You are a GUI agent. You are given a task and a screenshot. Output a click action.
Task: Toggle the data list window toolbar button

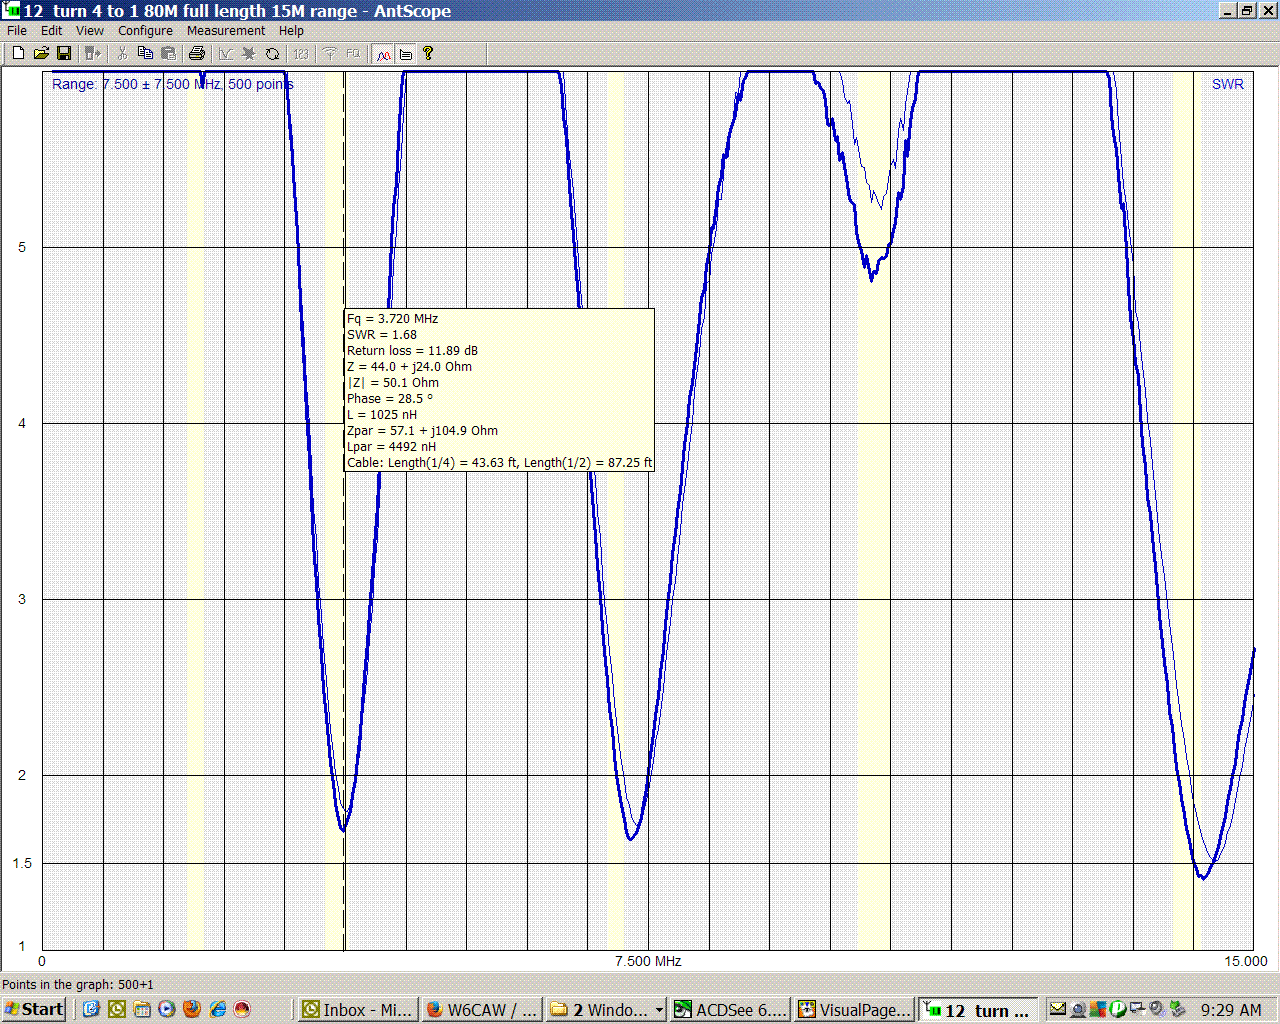pyautogui.click(x=406, y=54)
